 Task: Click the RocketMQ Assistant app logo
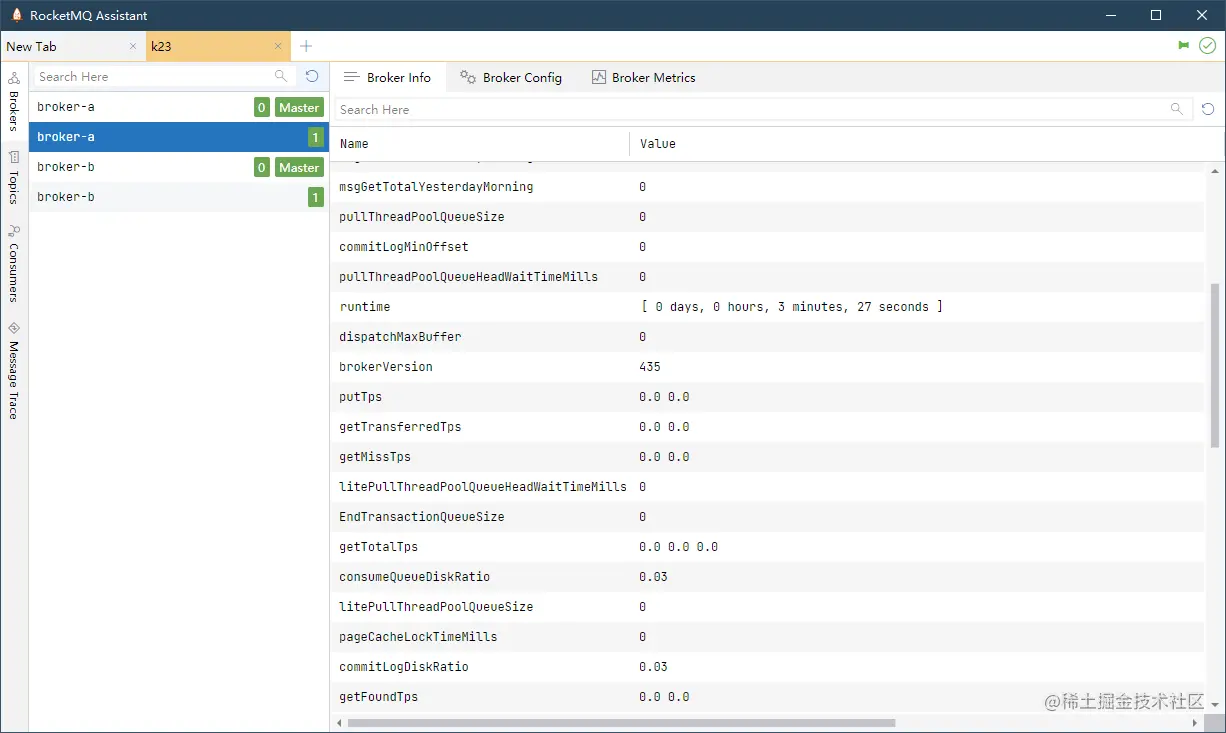[x=16, y=15]
